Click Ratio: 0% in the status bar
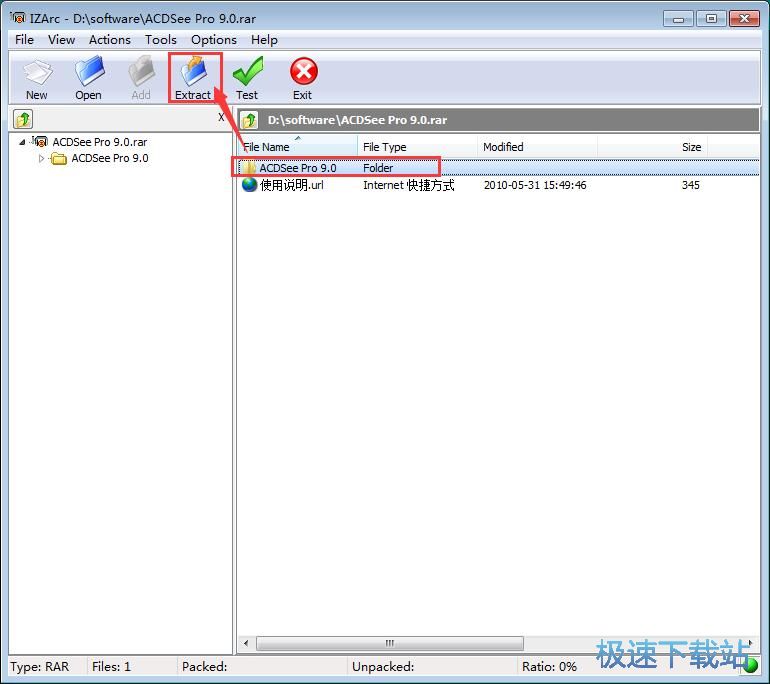This screenshot has height=684, width=770. tap(549, 666)
